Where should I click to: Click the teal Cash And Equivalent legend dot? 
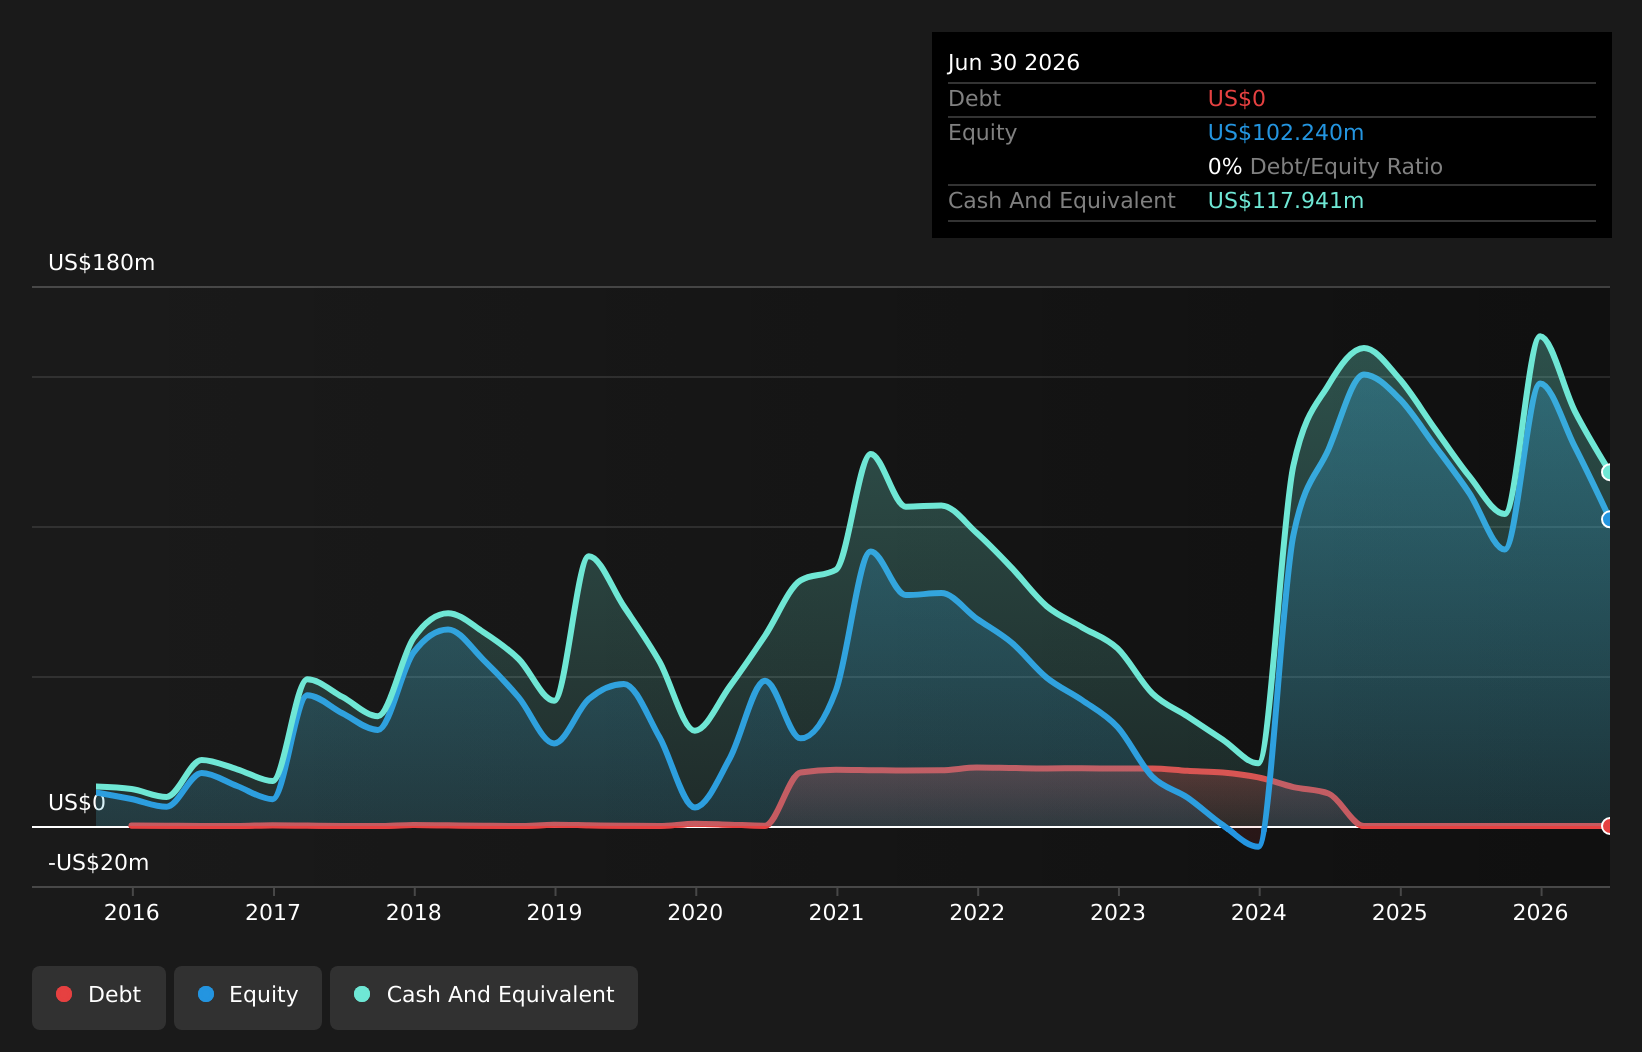[x=362, y=994]
